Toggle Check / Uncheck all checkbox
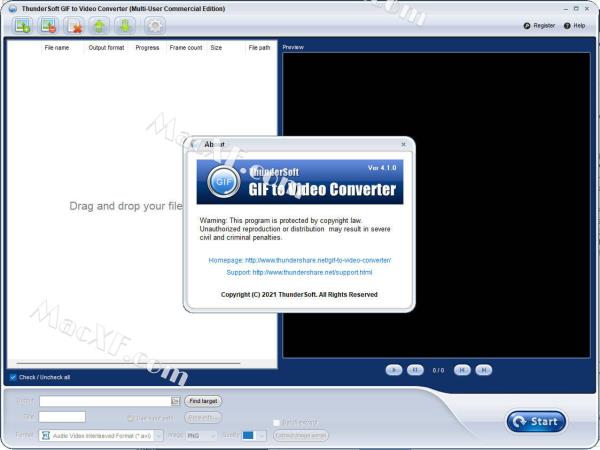This screenshot has width=600, height=450. point(13,377)
